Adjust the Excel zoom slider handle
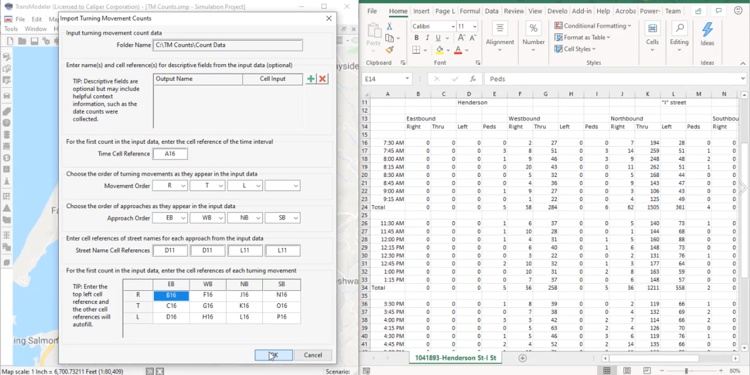This screenshot has width=750, height=375. [x=686, y=371]
